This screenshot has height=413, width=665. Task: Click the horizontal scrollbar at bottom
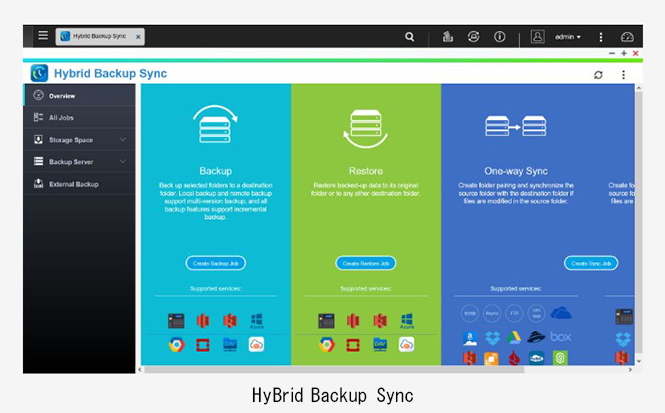click(334, 370)
